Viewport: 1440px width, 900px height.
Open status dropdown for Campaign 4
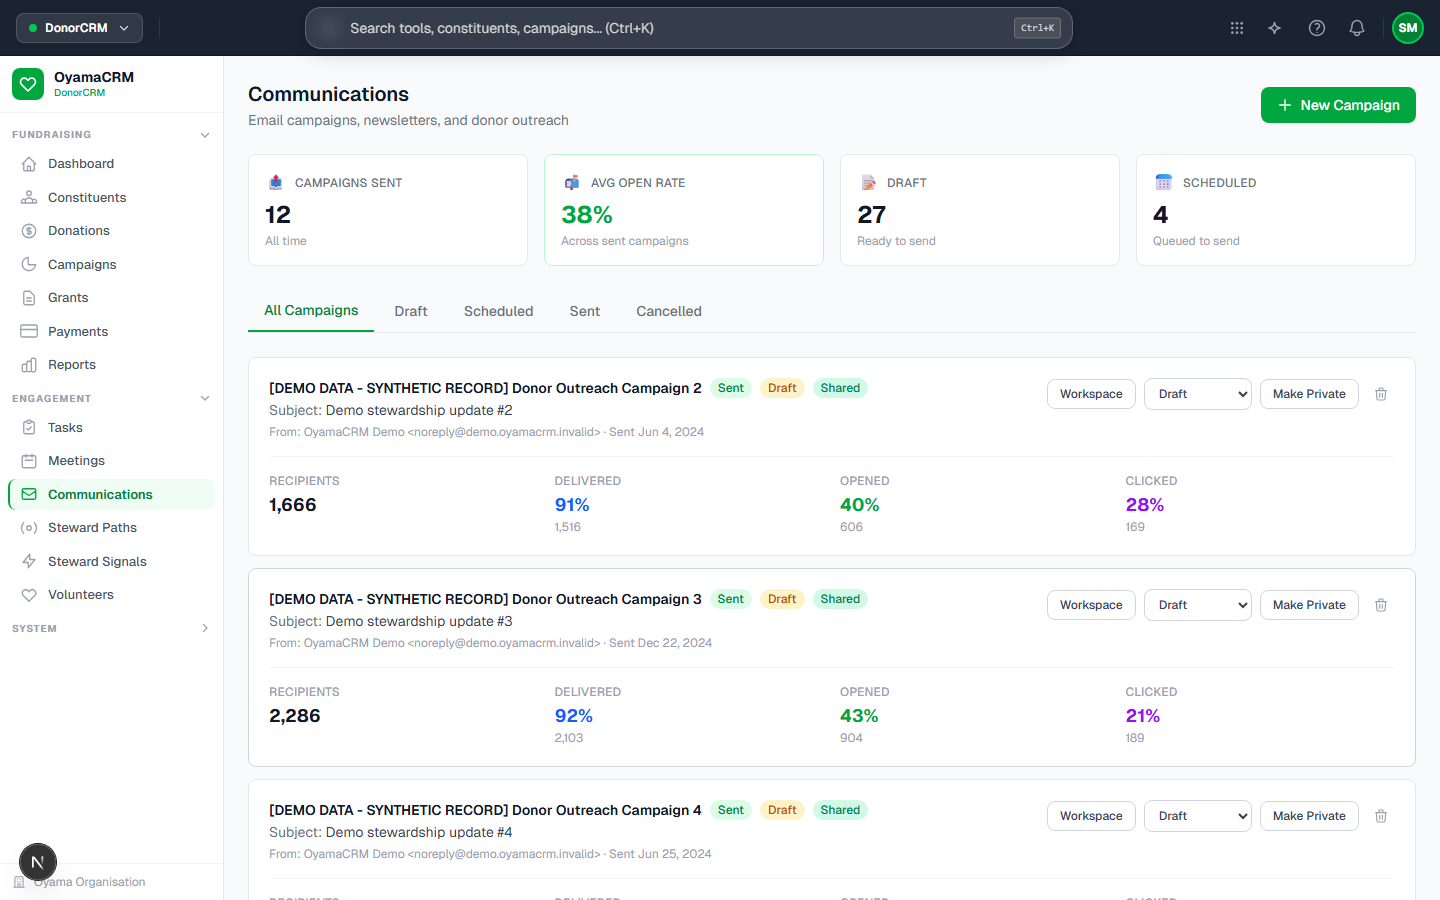[1198, 816]
